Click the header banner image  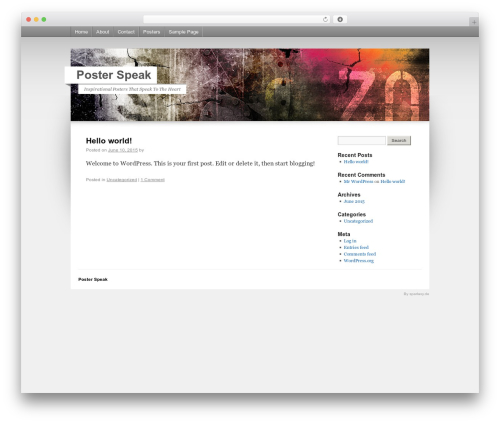pos(250,85)
